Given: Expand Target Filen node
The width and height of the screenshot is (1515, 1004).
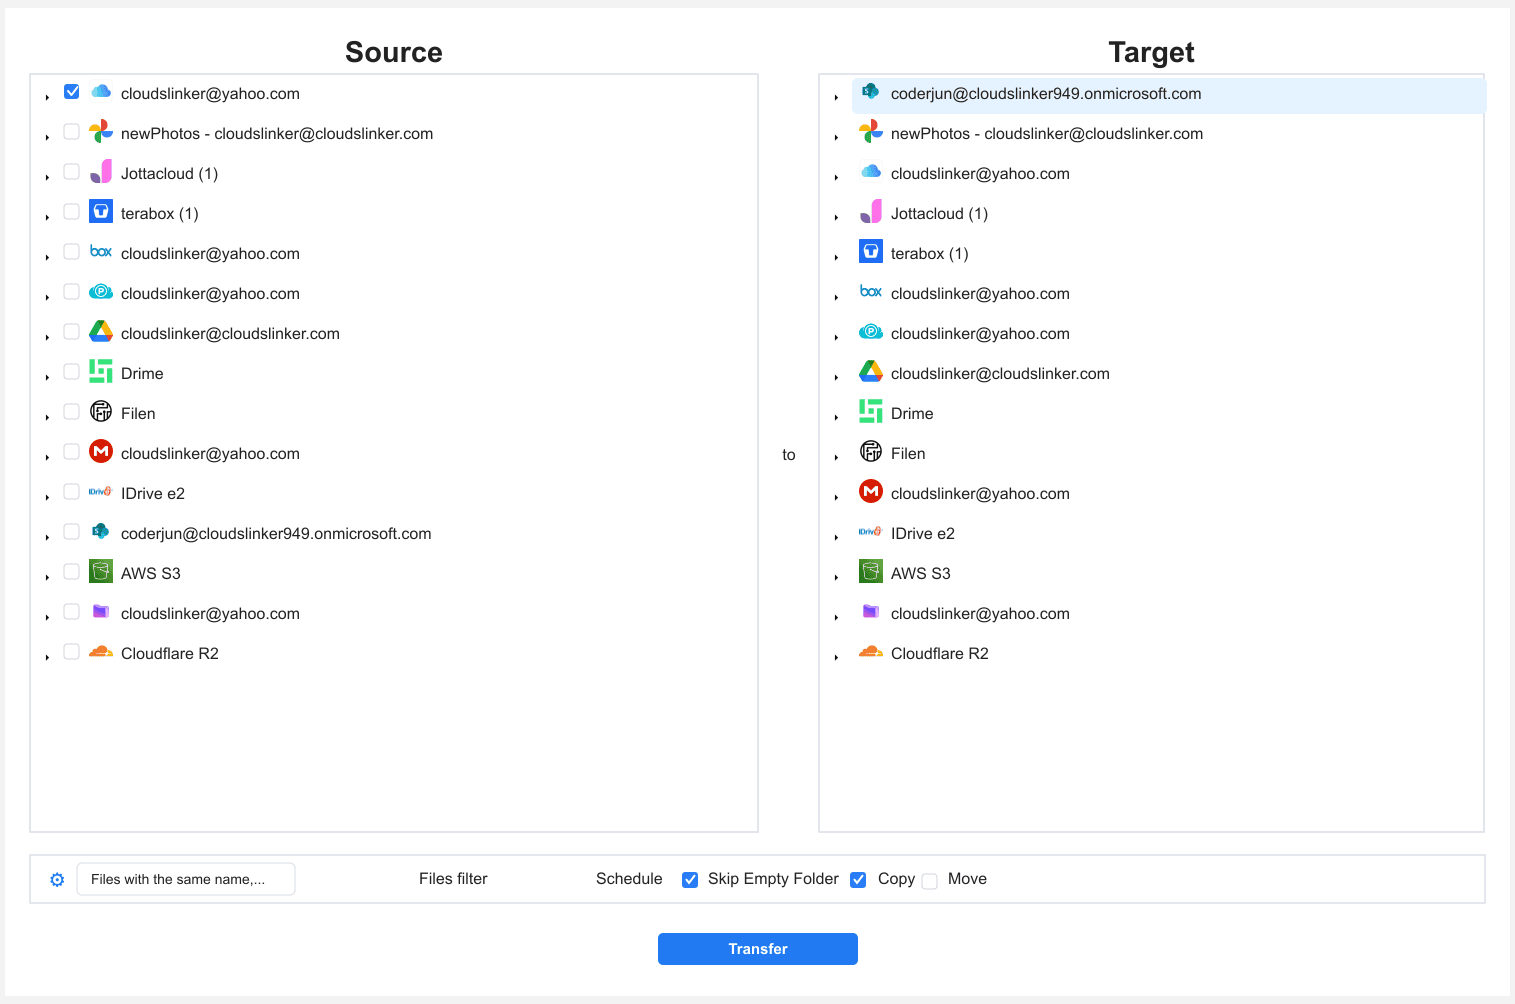Looking at the screenshot, I should point(836,457).
